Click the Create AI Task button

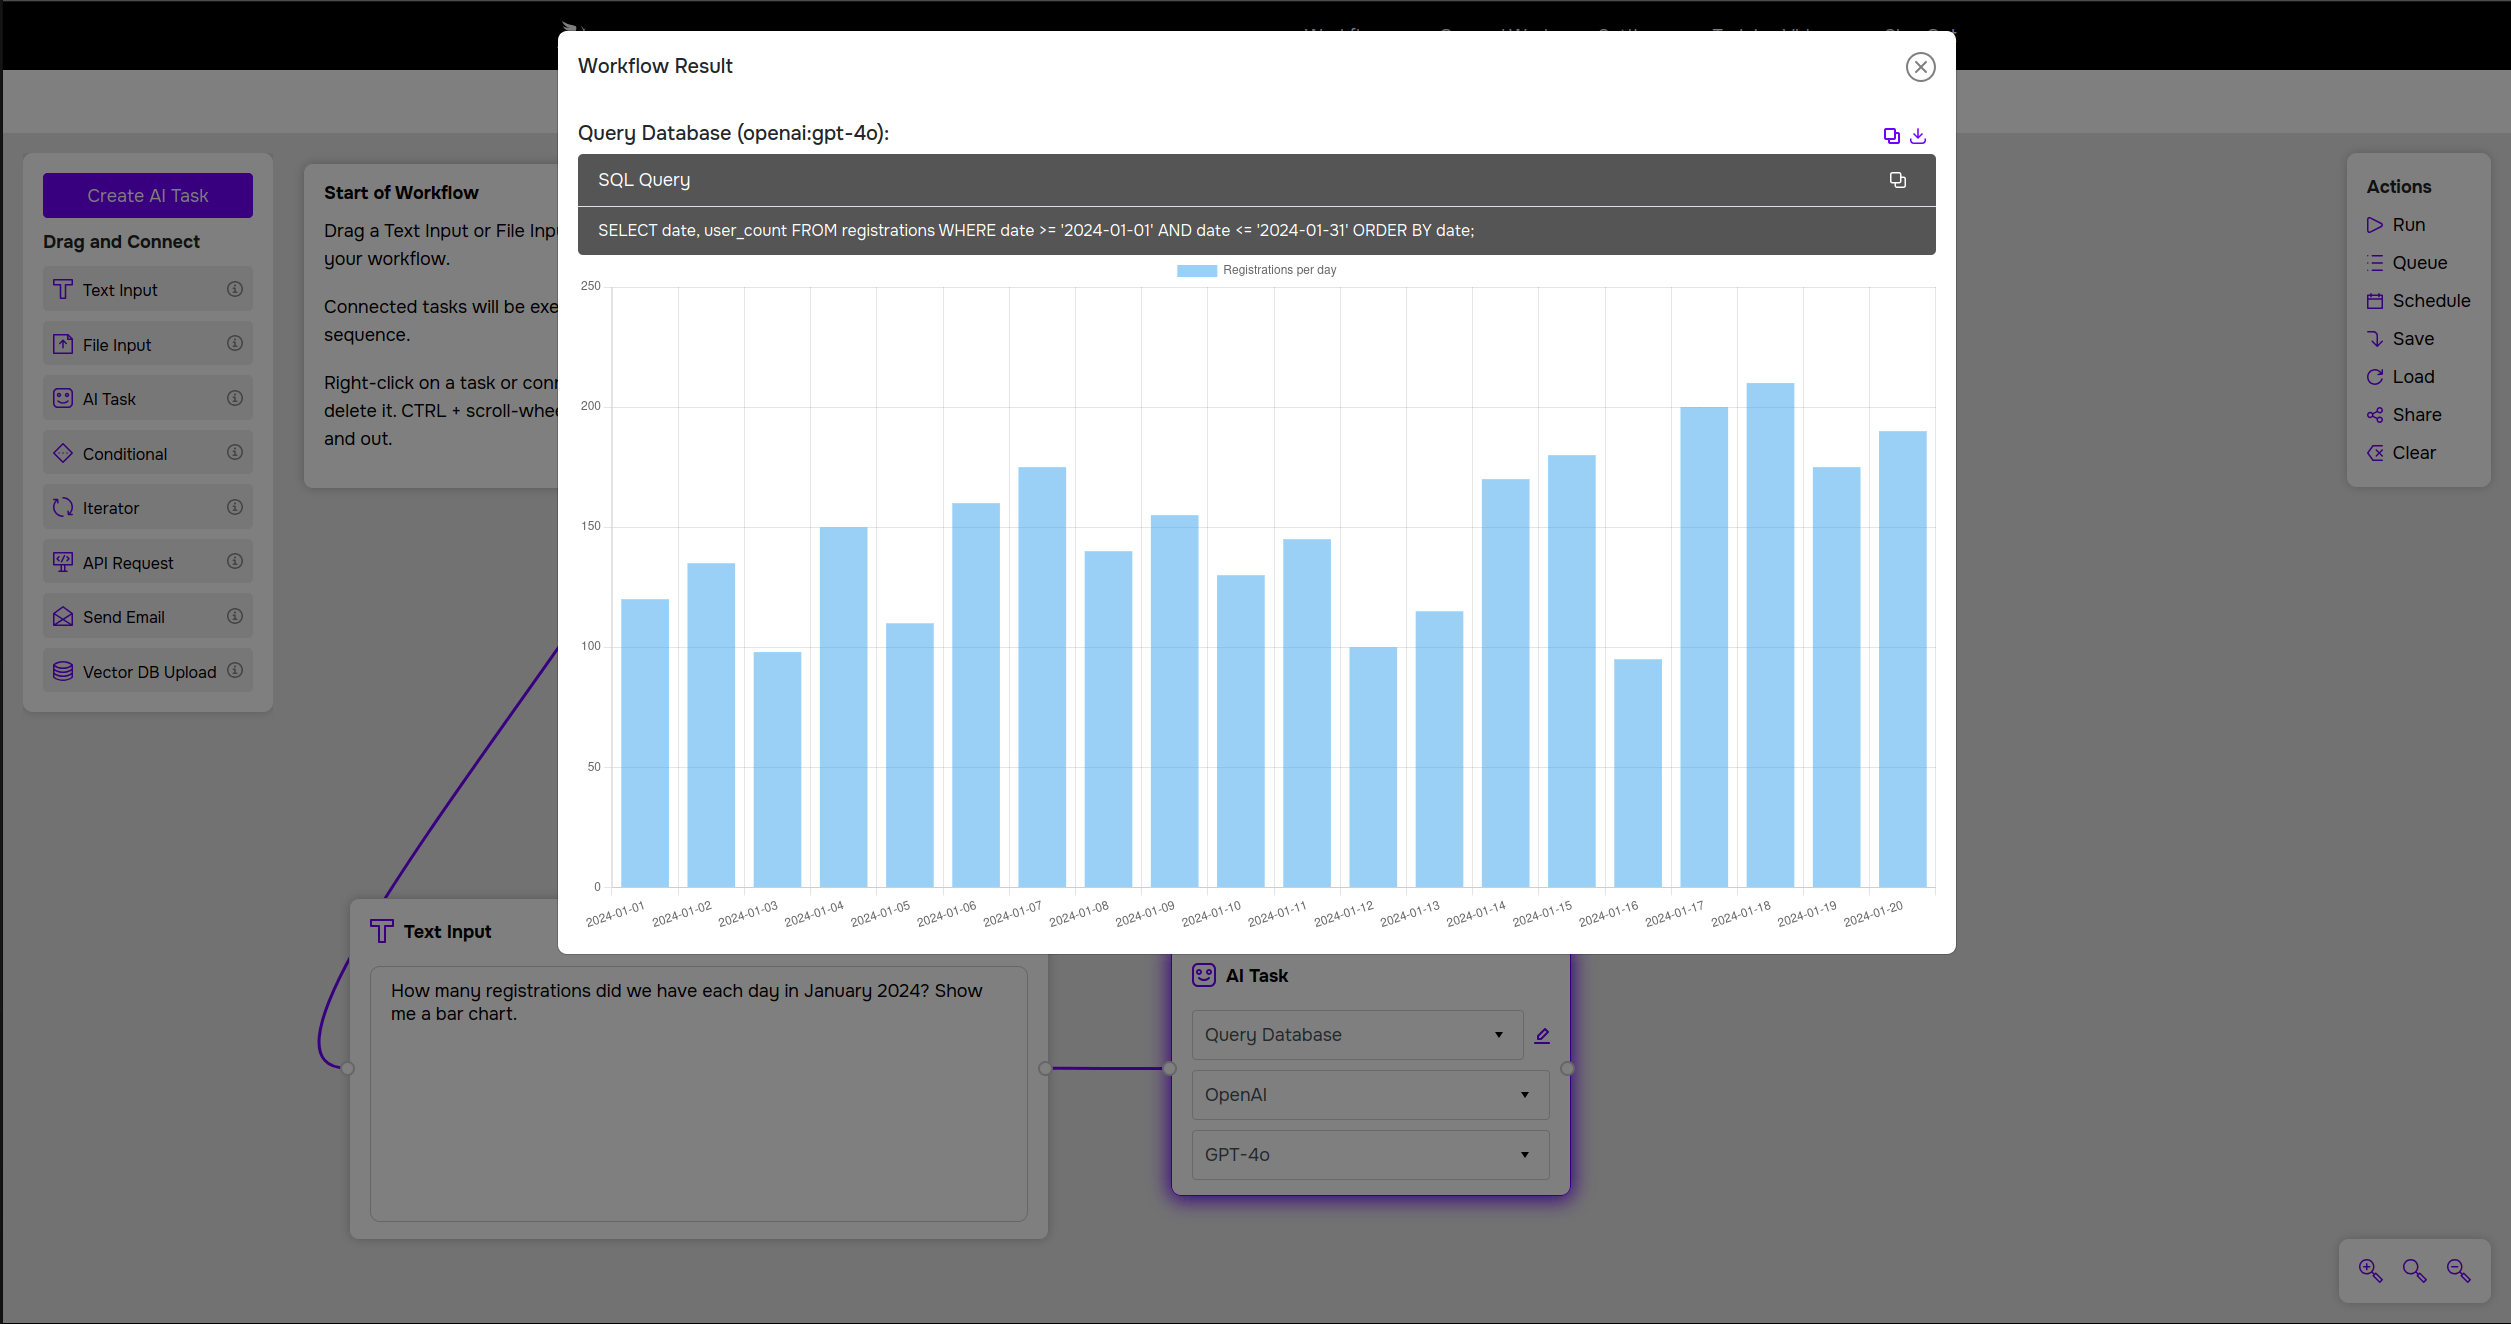pos(148,194)
